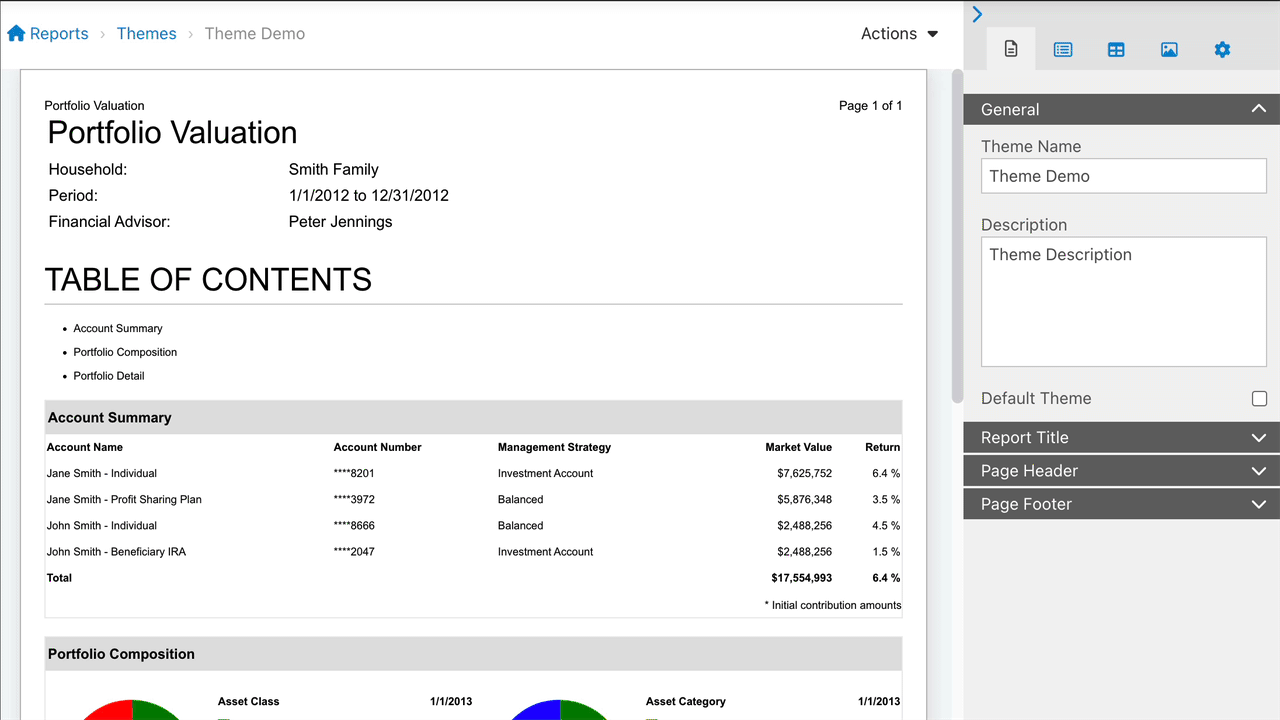Expand the Page Header section
This screenshot has height=720, width=1280.
1122,470
